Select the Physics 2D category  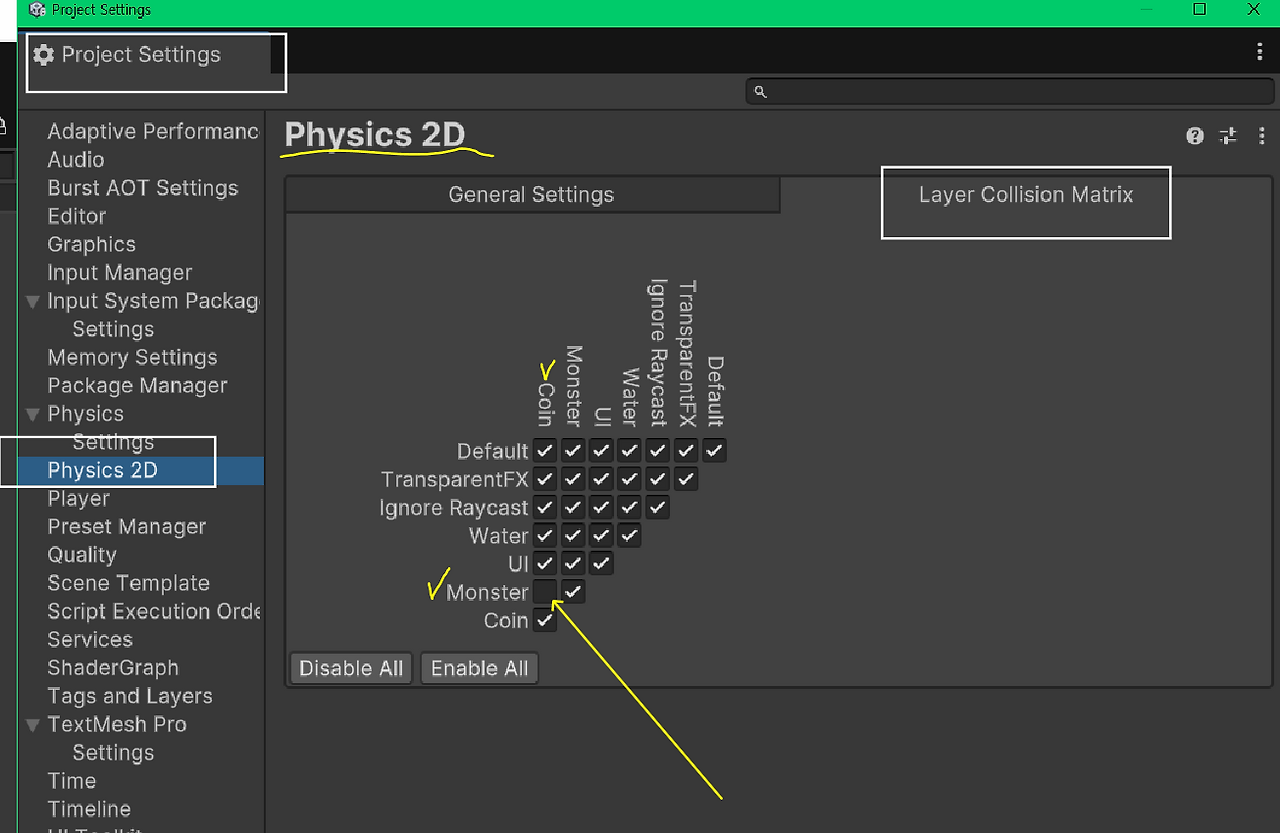(x=102, y=470)
